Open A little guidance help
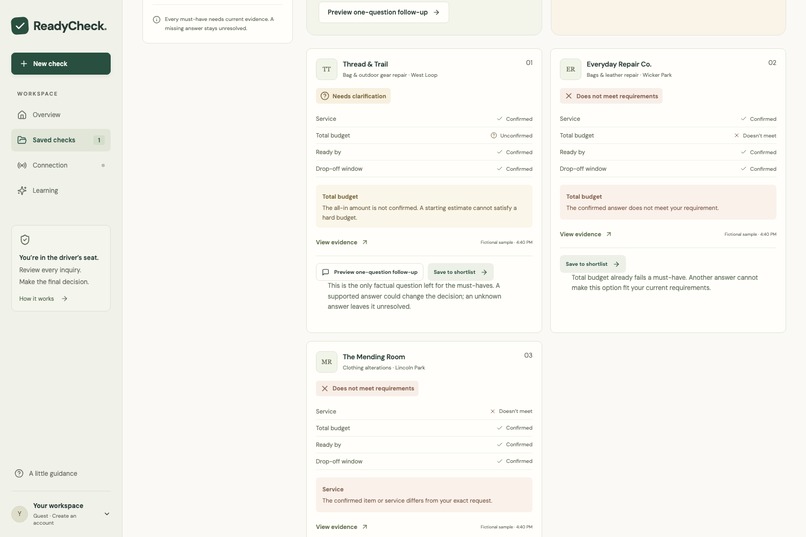The width and height of the screenshot is (806, 537). click(x=46, y=473)
